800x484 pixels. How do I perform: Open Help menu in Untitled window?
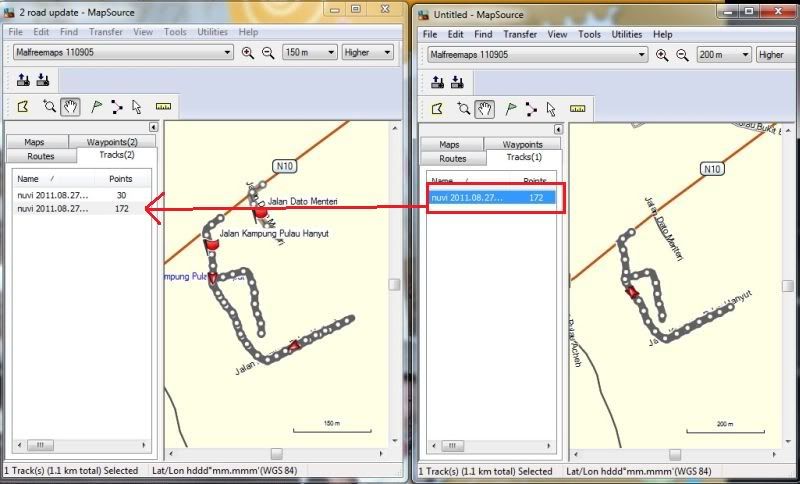point(662,34)
